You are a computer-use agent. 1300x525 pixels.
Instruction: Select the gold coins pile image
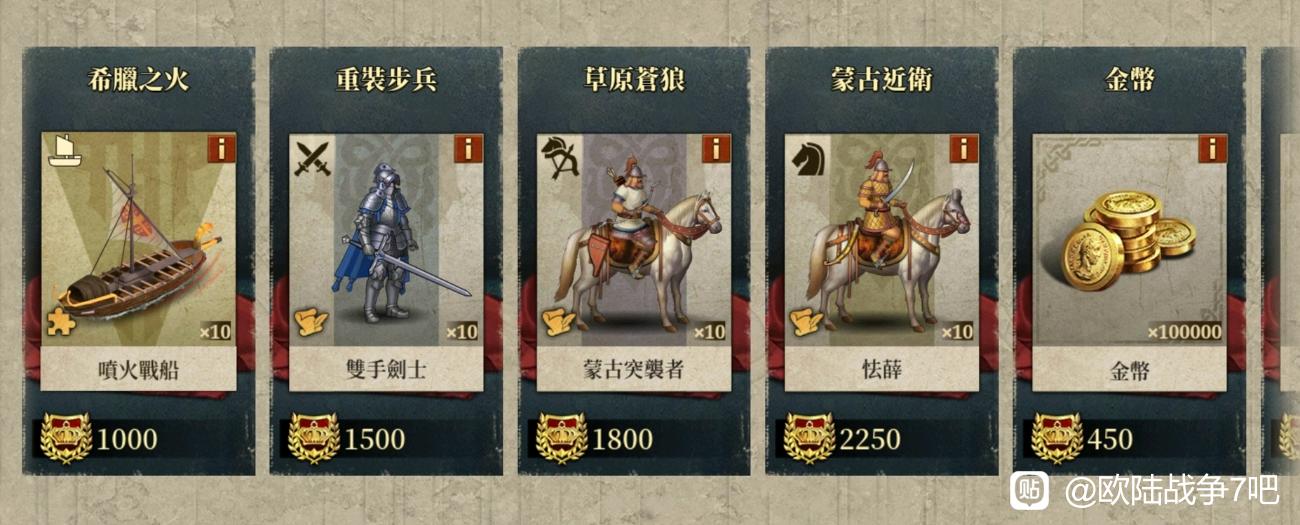point(1130,239)
